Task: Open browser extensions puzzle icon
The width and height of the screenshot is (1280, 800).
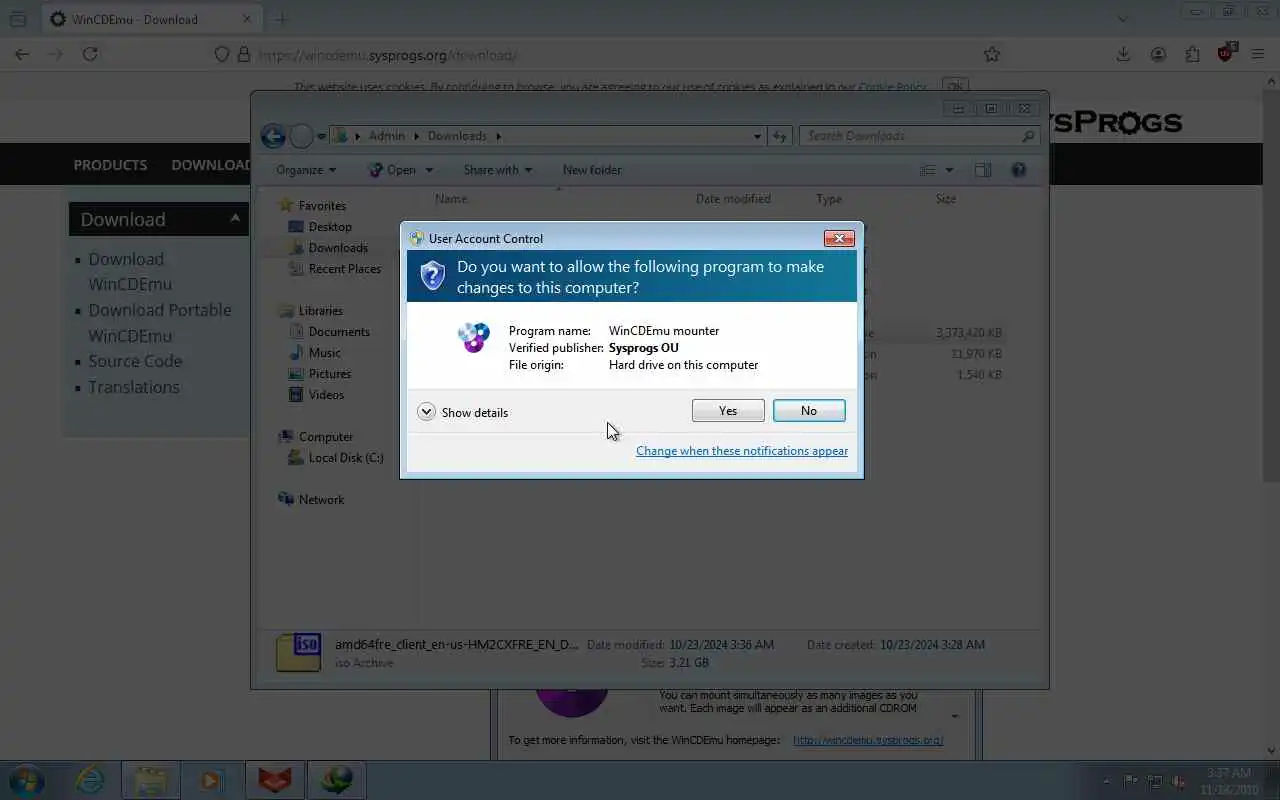Action: coord(1192,54)
